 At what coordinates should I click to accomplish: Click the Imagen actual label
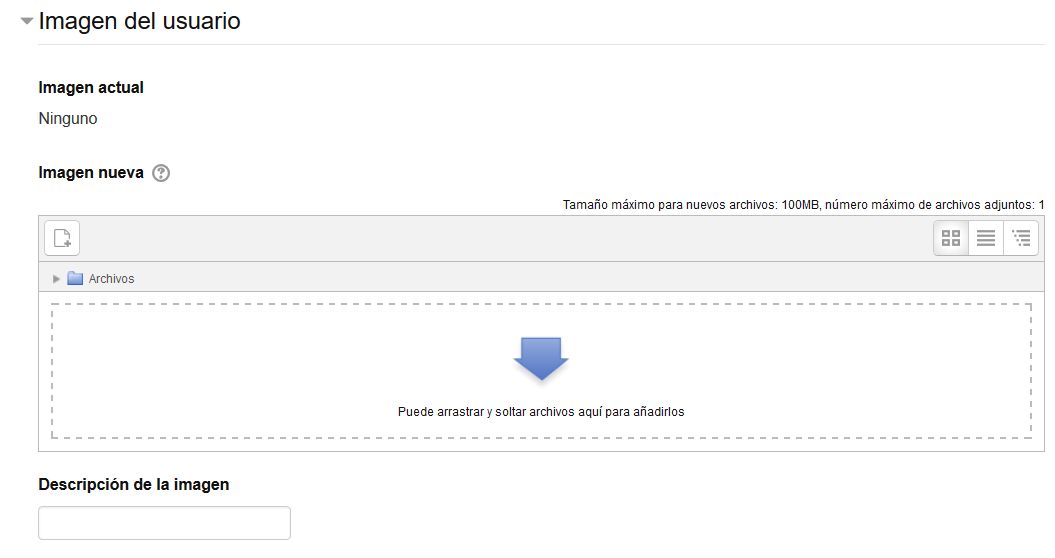pos(91,88)
